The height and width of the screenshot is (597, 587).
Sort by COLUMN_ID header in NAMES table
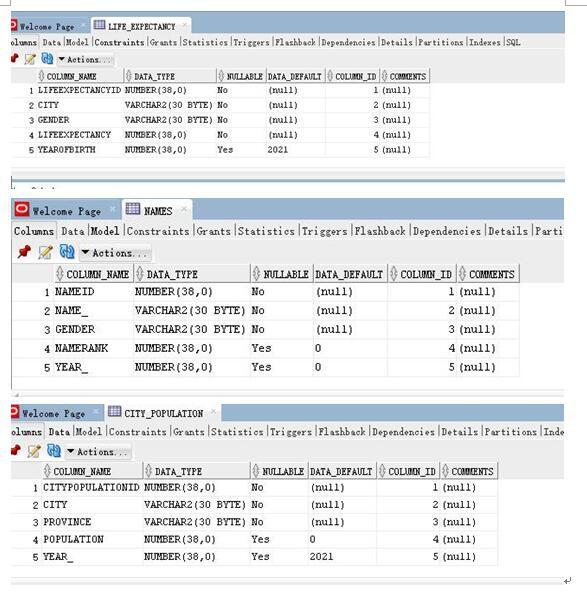[x=422, y=274]
